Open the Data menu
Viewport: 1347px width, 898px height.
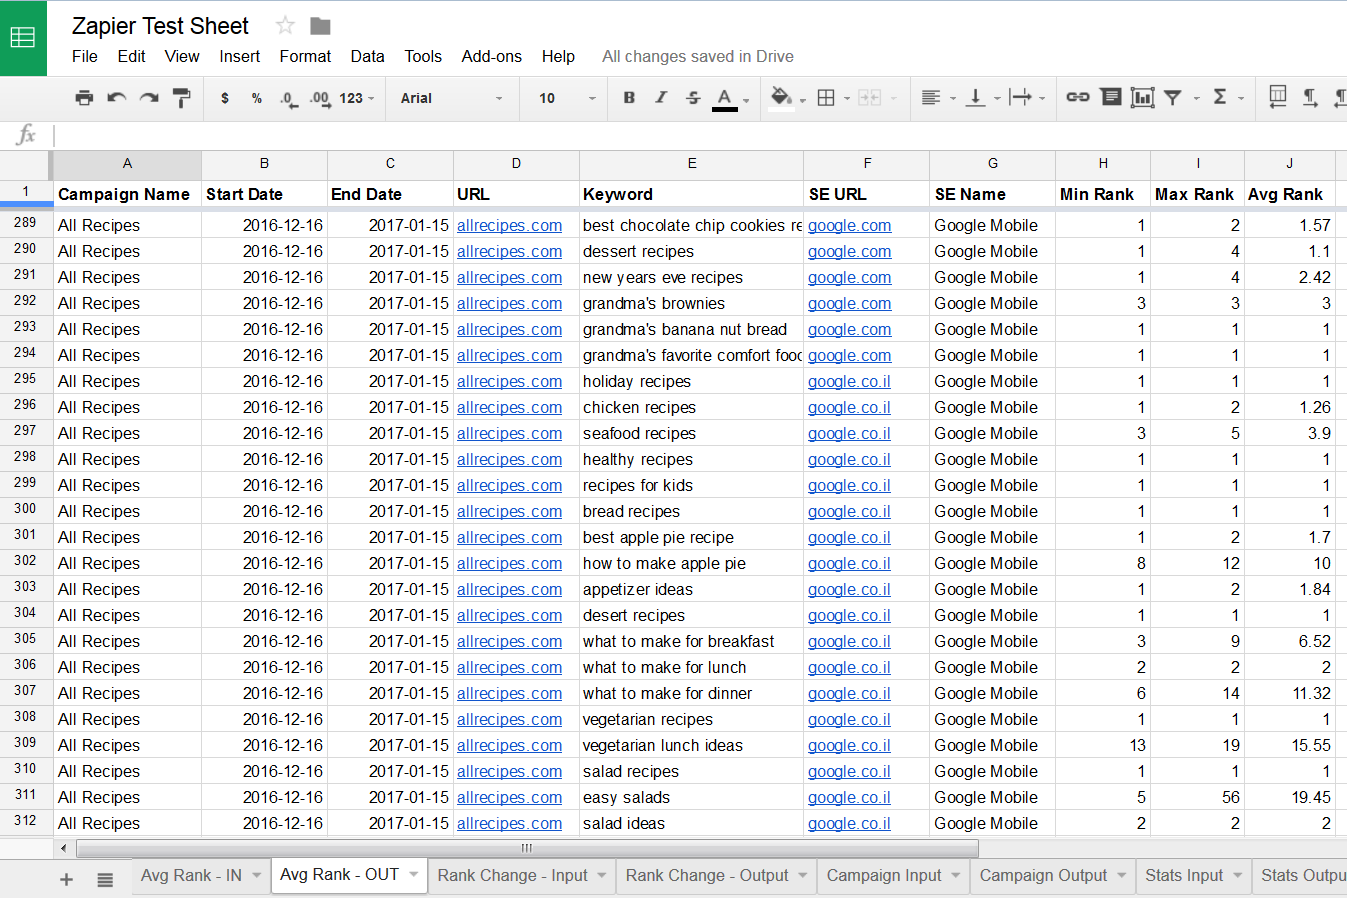367,56
